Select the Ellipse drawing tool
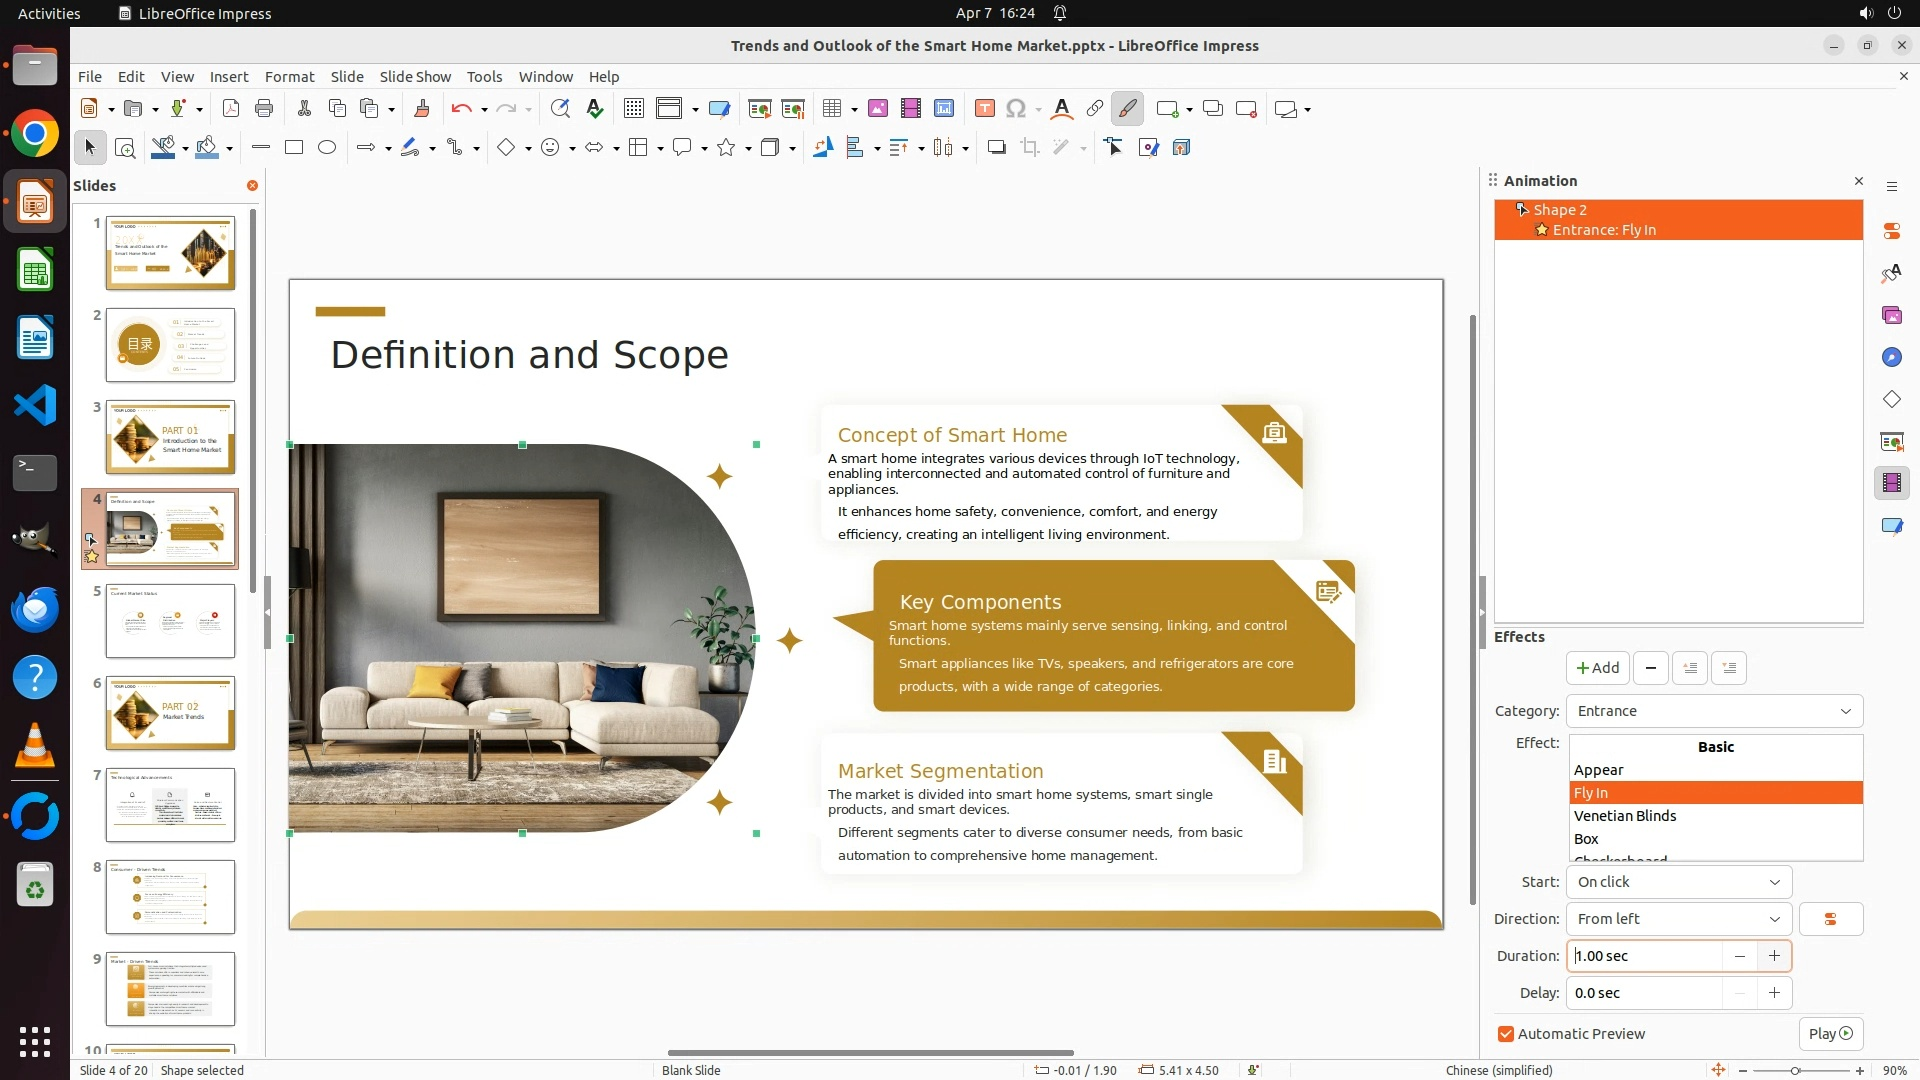The width and height of the screenshot is (1920, 1080). coord(327,148)
